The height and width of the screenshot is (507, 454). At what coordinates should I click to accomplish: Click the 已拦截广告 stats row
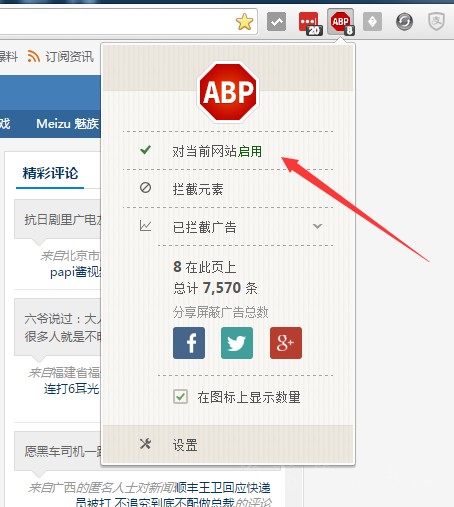228,227
